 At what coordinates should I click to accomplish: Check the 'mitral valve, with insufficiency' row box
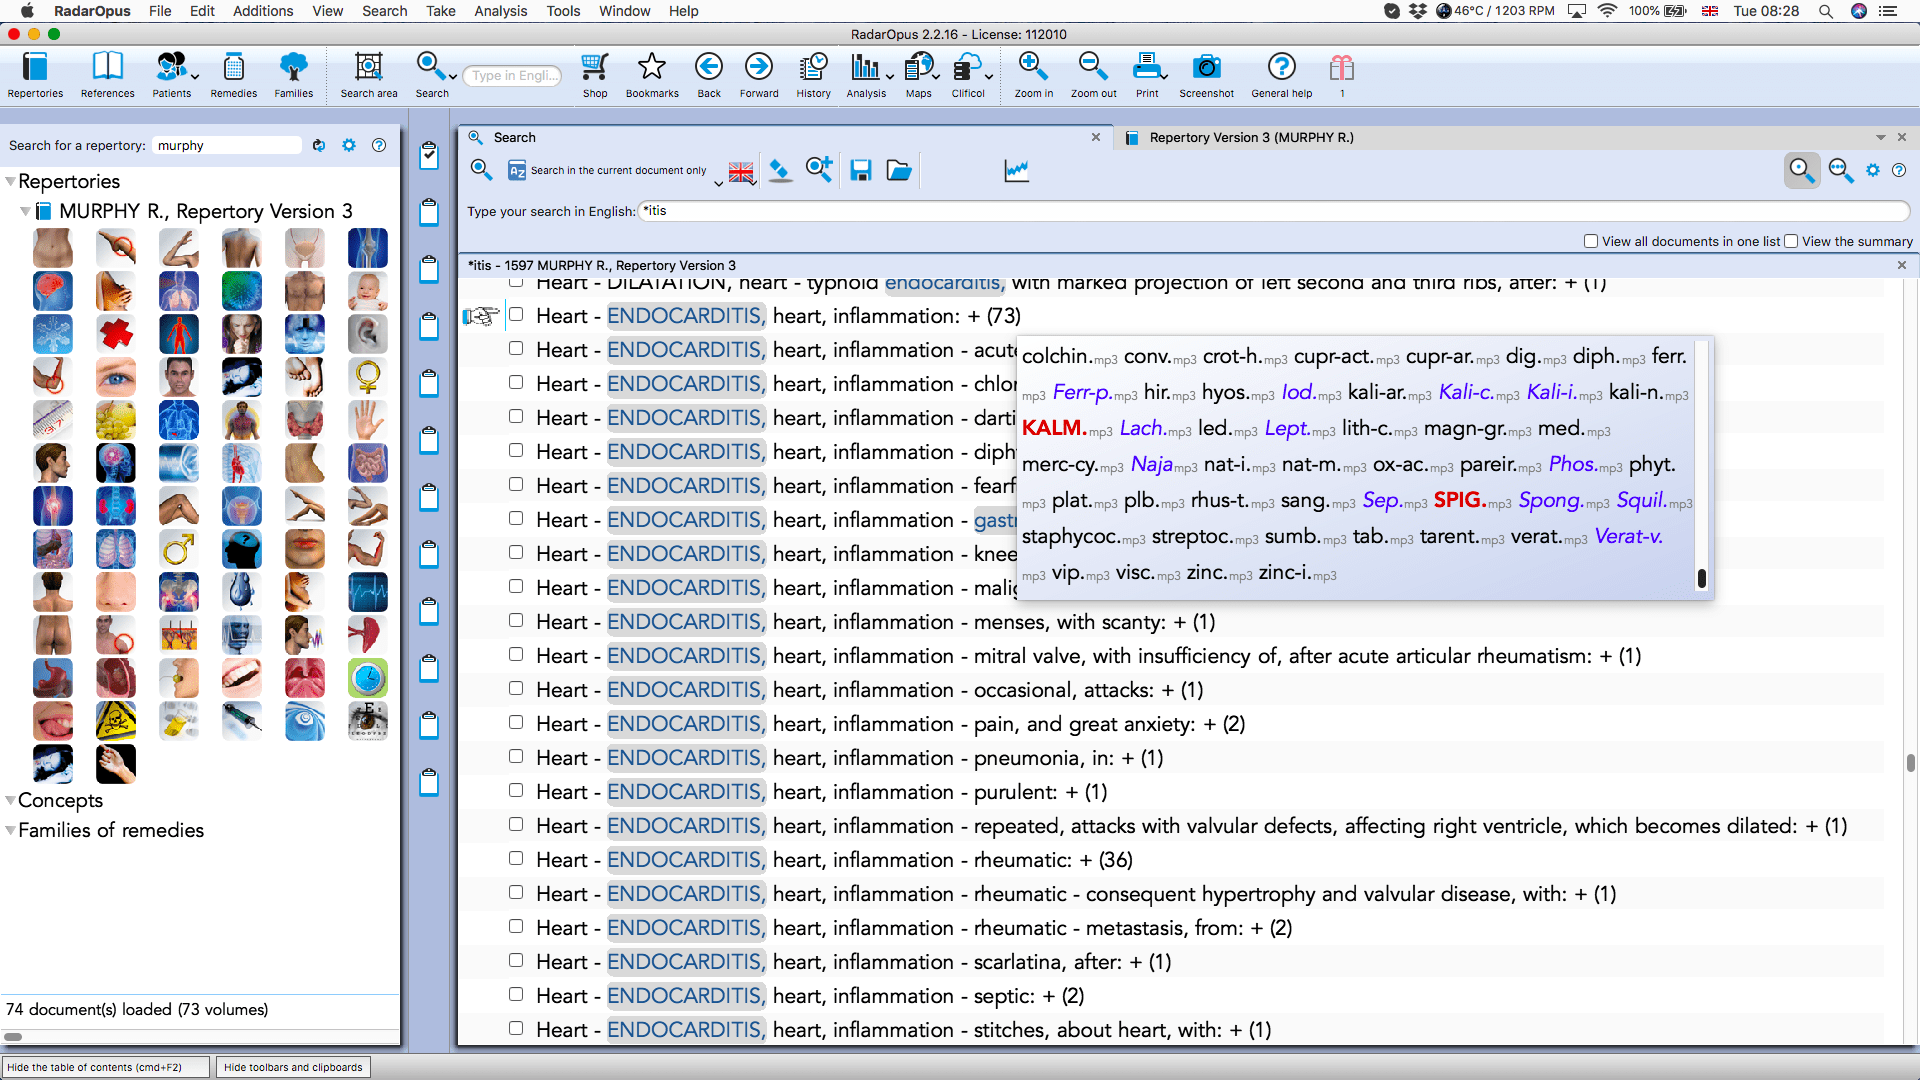pos(516,654)
